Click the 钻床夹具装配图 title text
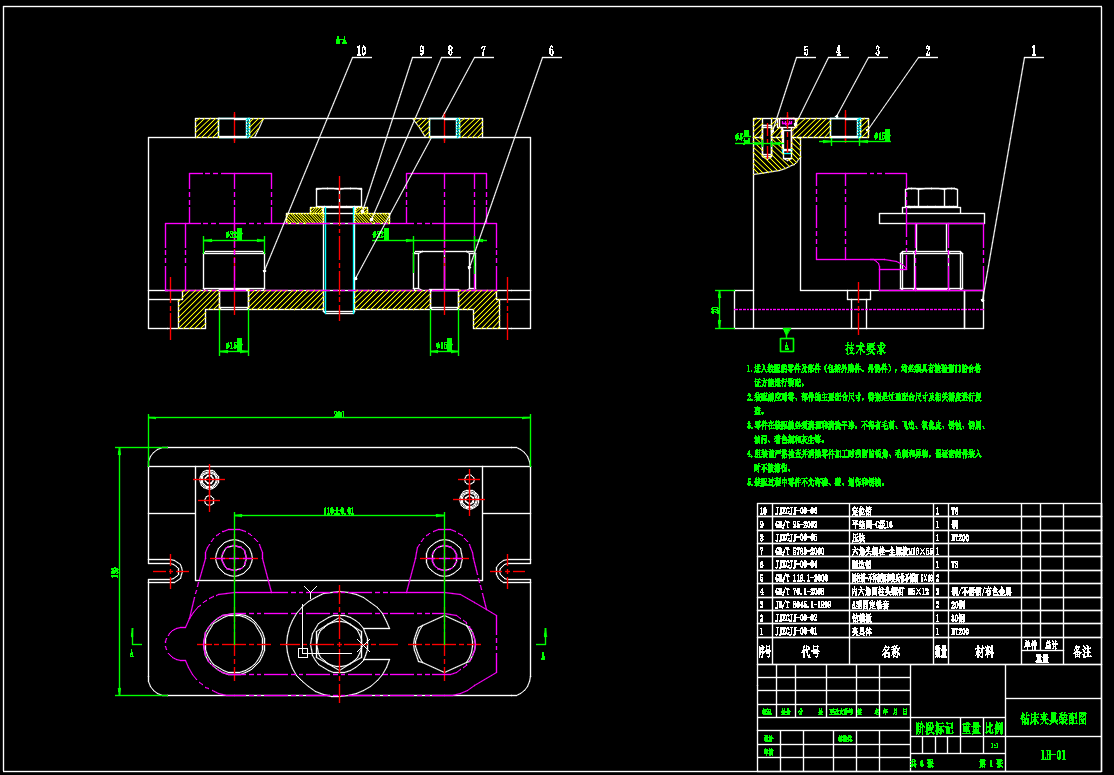Screen dimensions: 1114x775 click(x=1052, y=718)
